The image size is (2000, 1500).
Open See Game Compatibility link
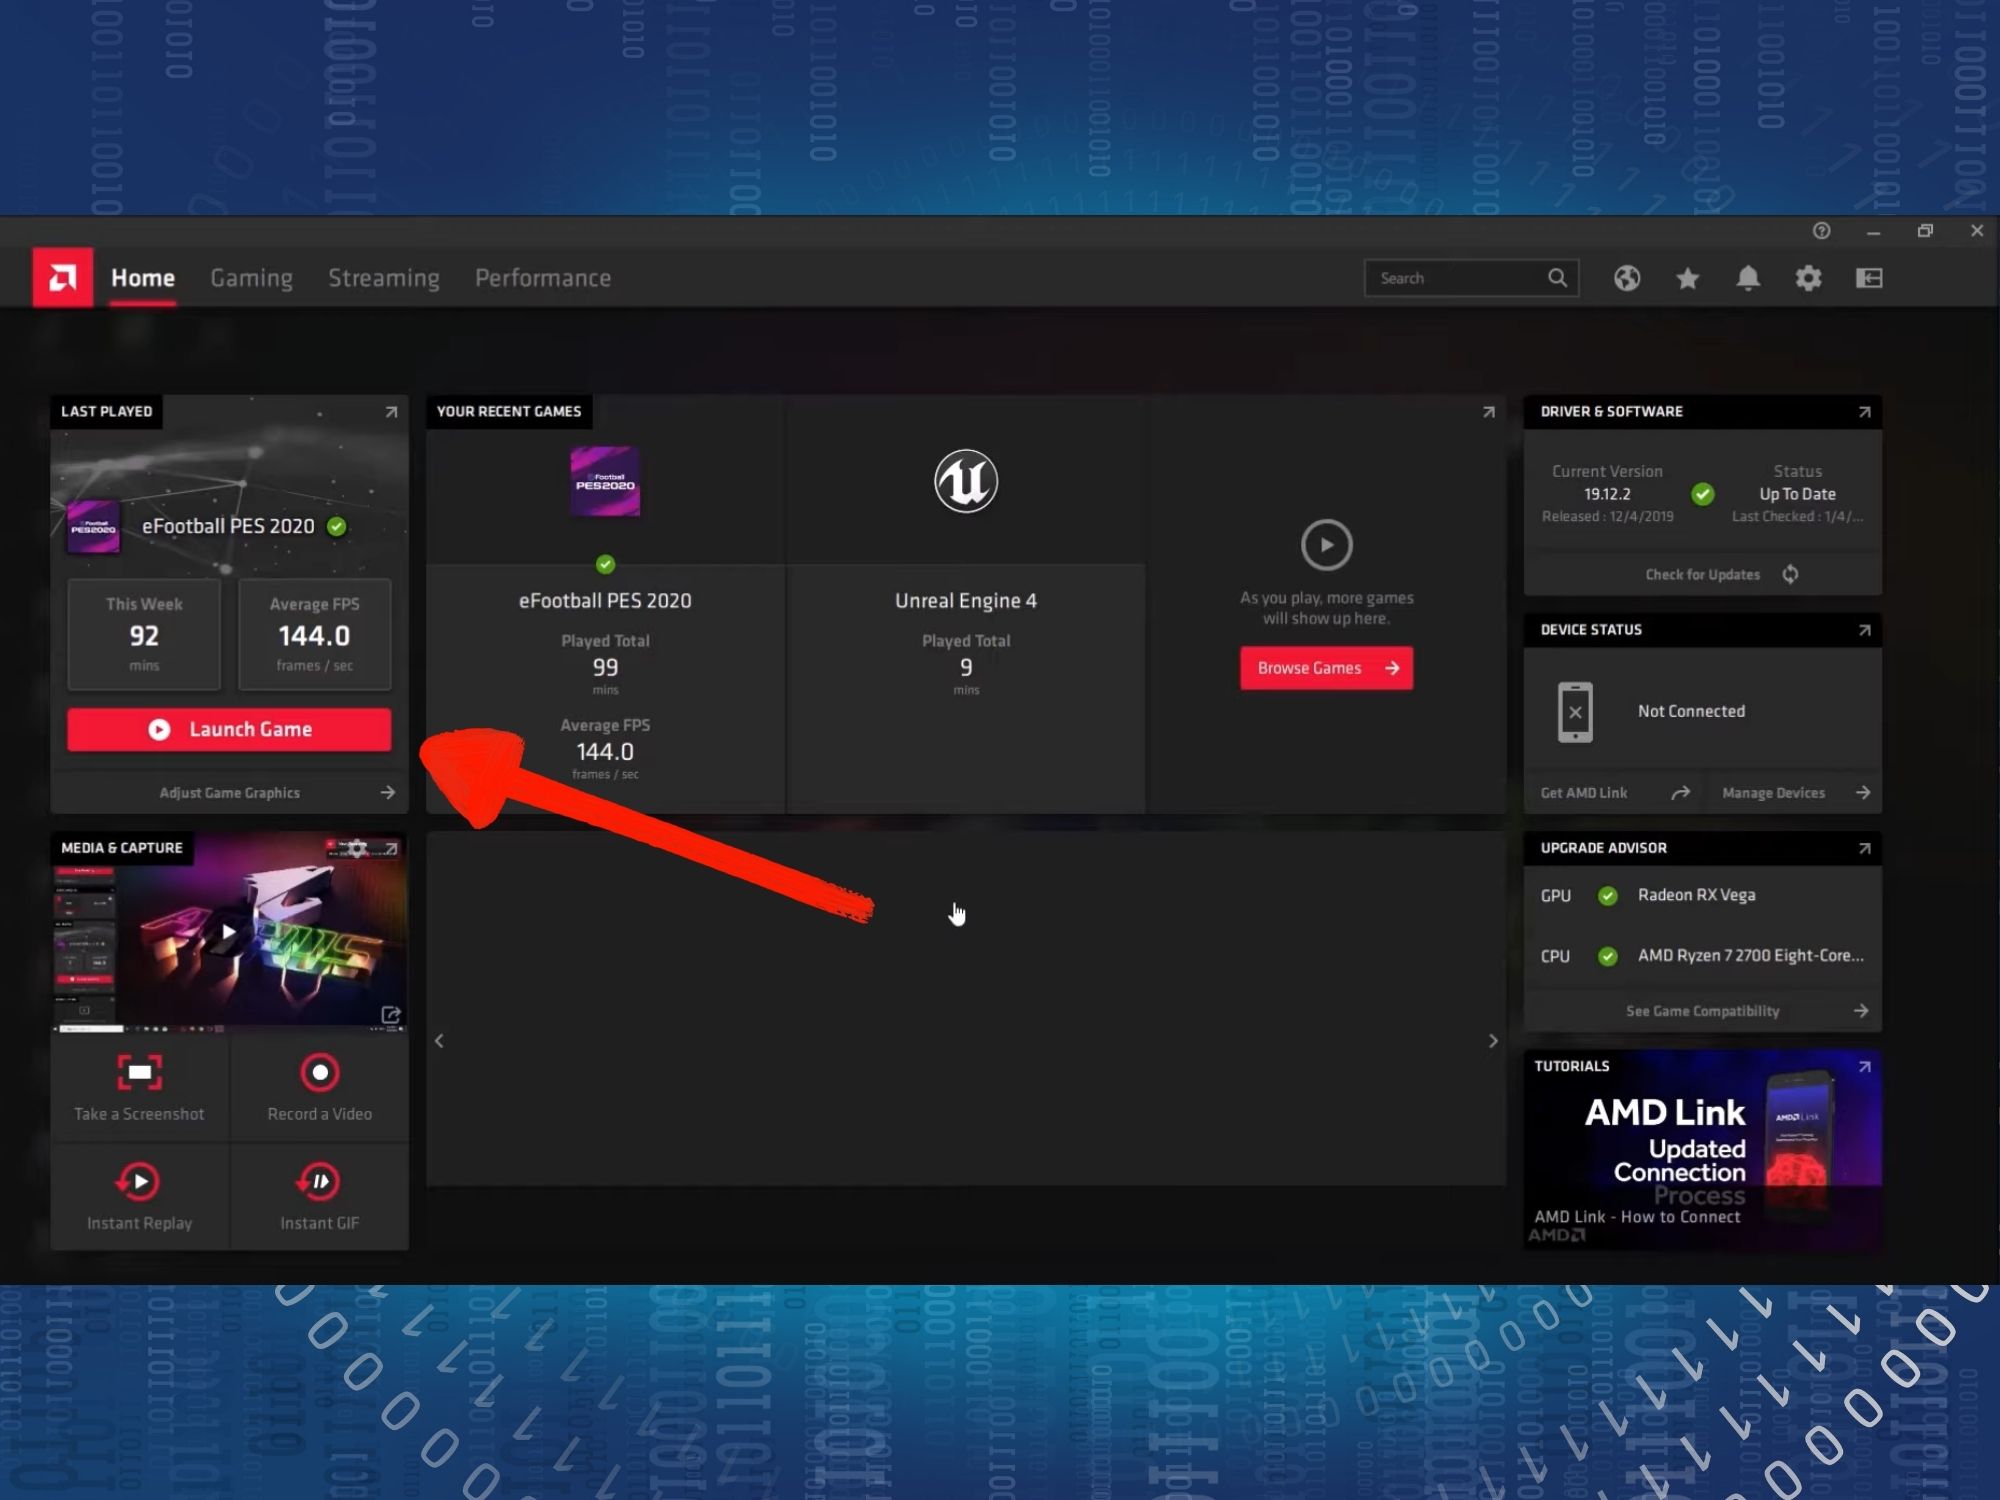(x=1702, y=1011)
